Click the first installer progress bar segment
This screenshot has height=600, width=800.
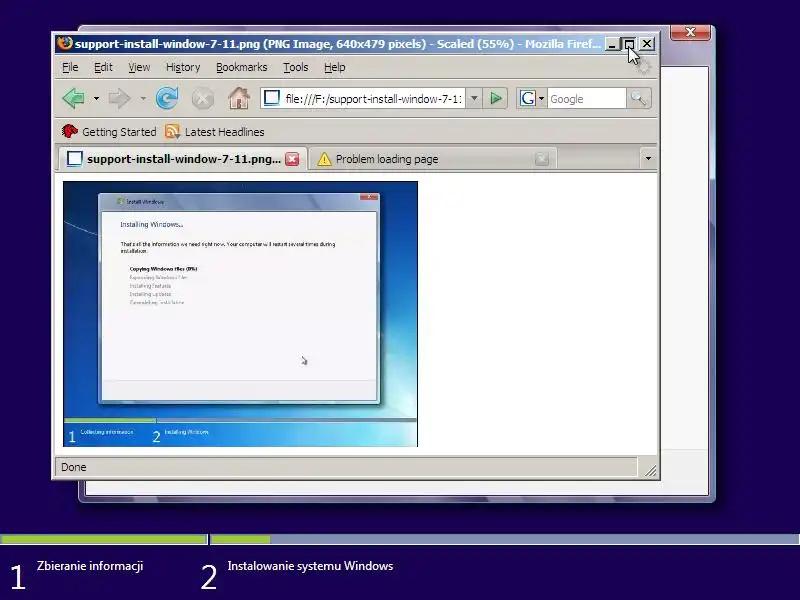pos(104,539)
